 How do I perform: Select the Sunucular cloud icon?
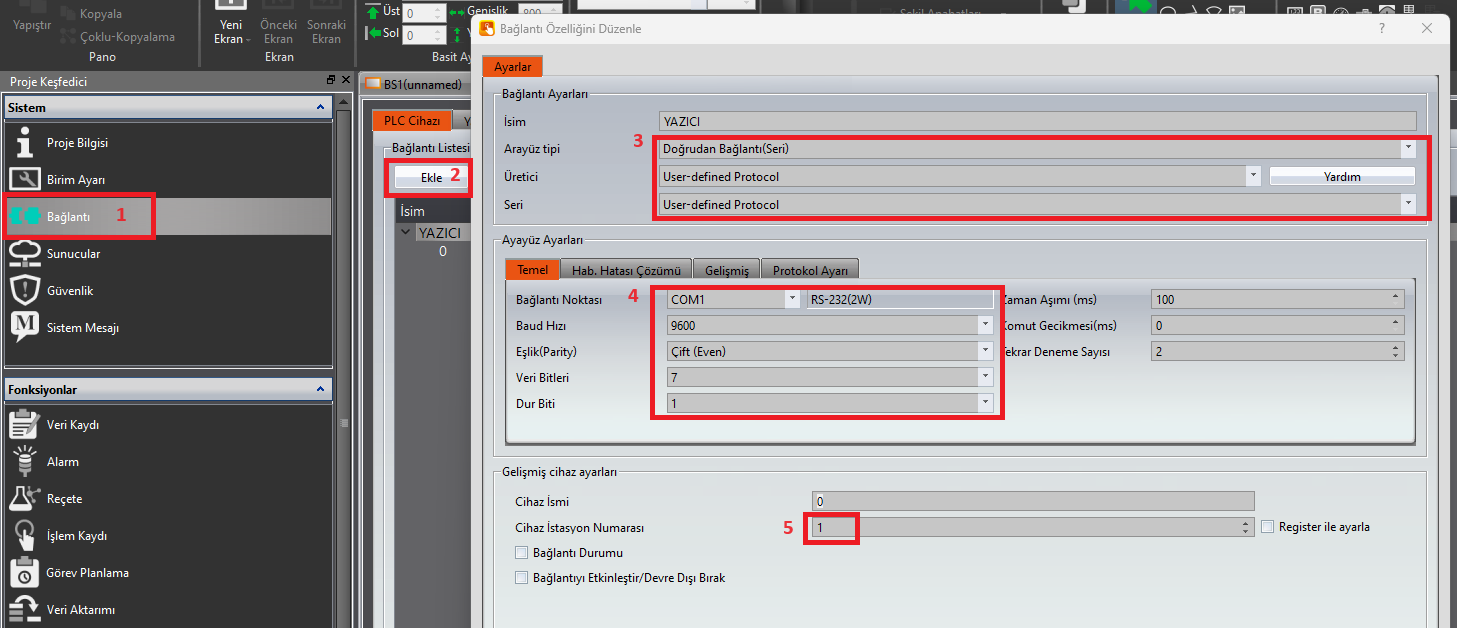click(24, 254)
